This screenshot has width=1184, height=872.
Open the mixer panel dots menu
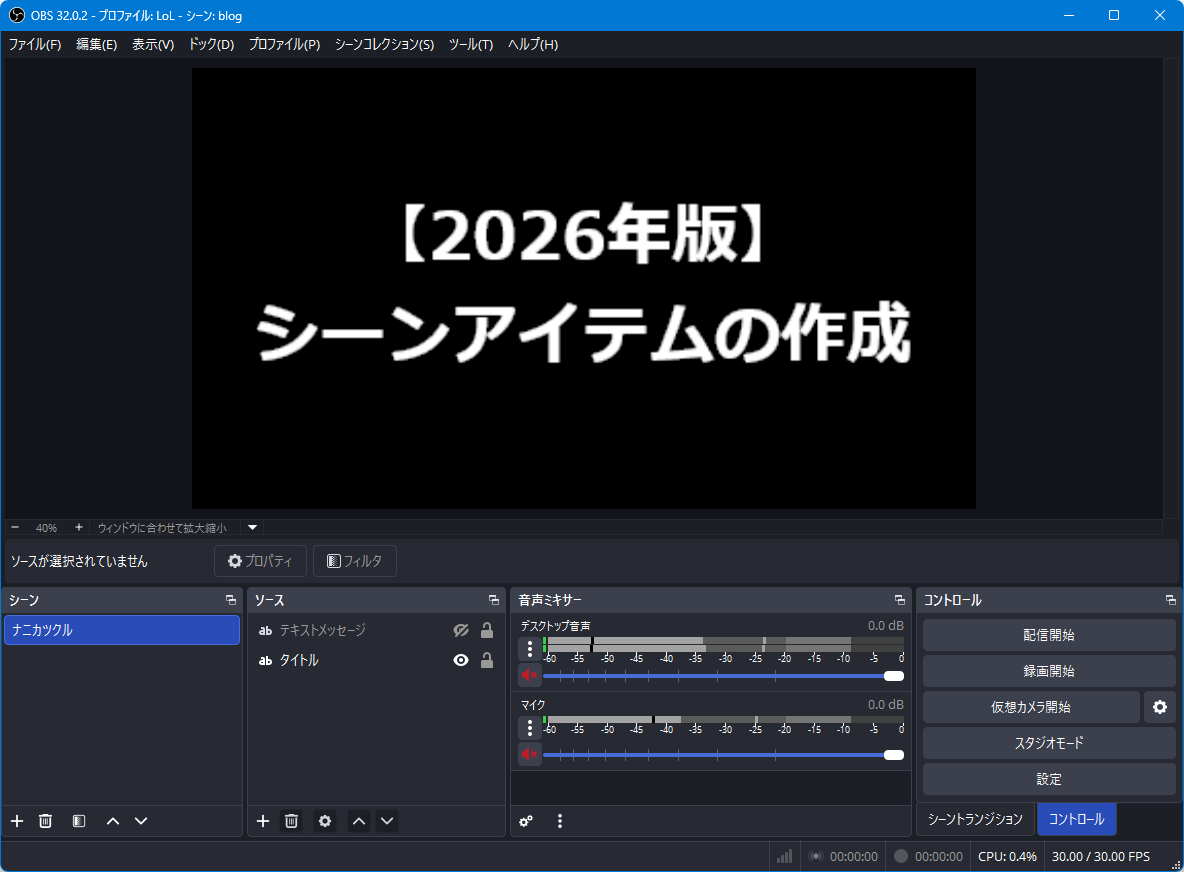pyautogui.click(x=560, y=821)
